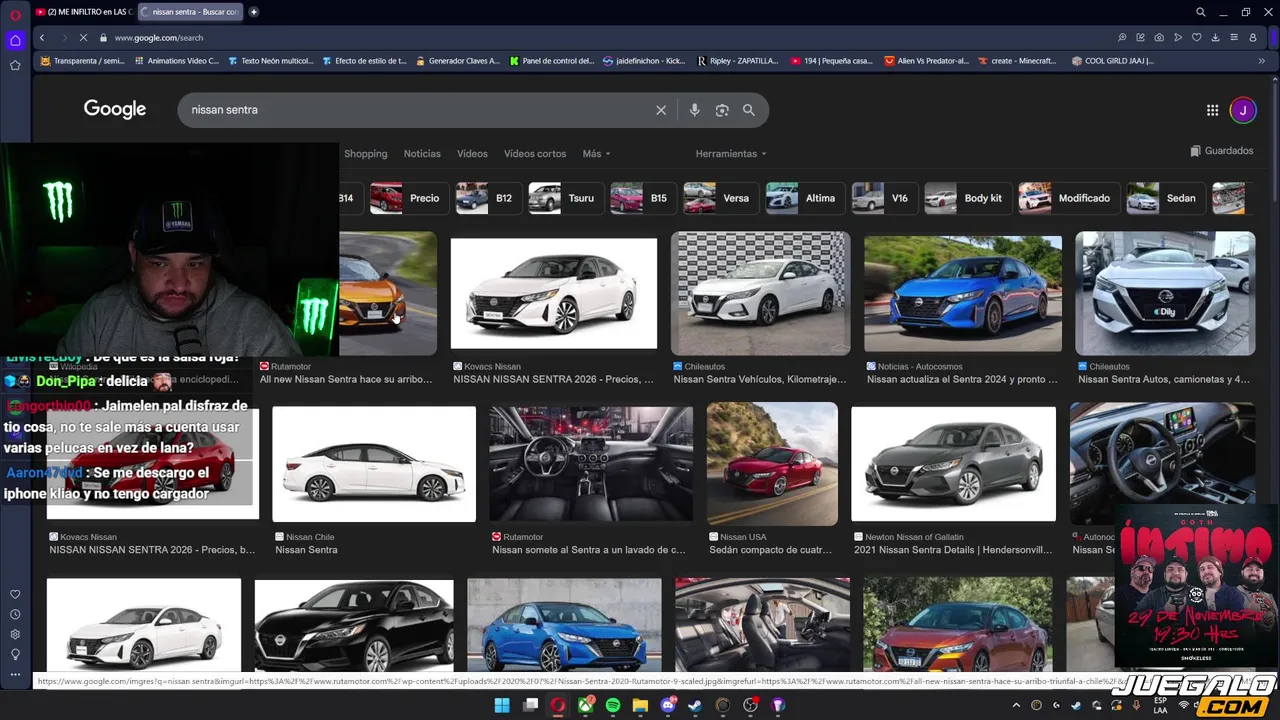Viewport: 1280px width, 720px height.
Task: Open the Guardados saved items link
Action: [1222, 151]
